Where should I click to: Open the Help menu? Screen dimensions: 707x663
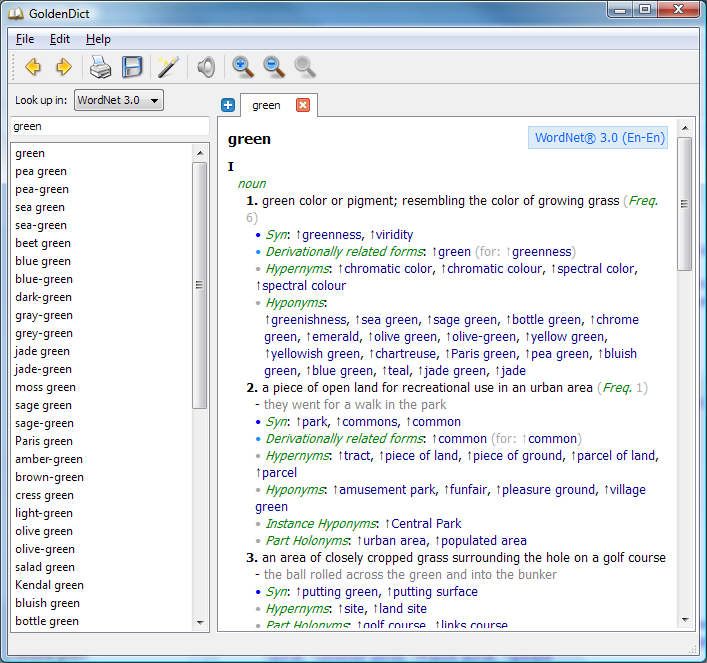(x=98, y=39)
